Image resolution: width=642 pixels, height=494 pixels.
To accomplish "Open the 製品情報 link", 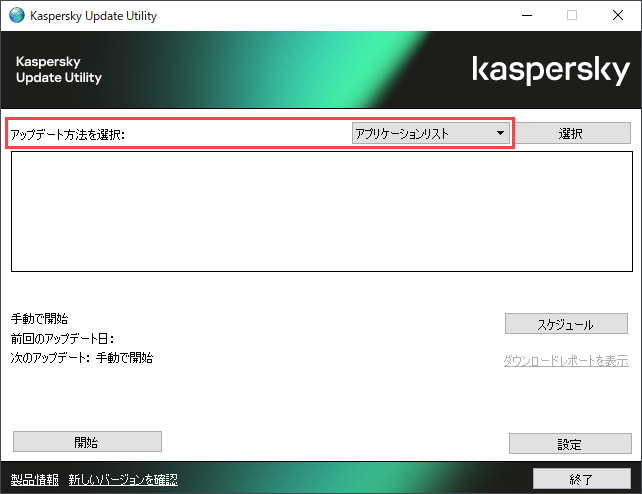I will [35, 479].
